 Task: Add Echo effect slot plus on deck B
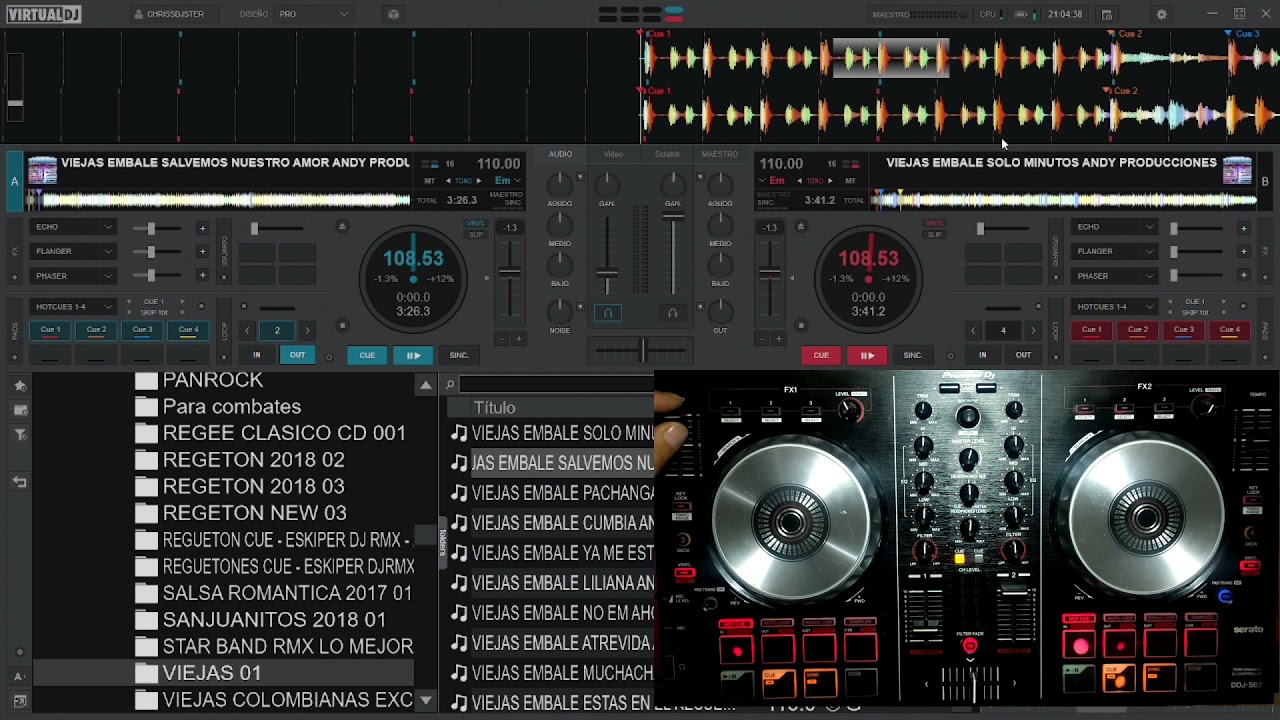(x=1243, y=228)
